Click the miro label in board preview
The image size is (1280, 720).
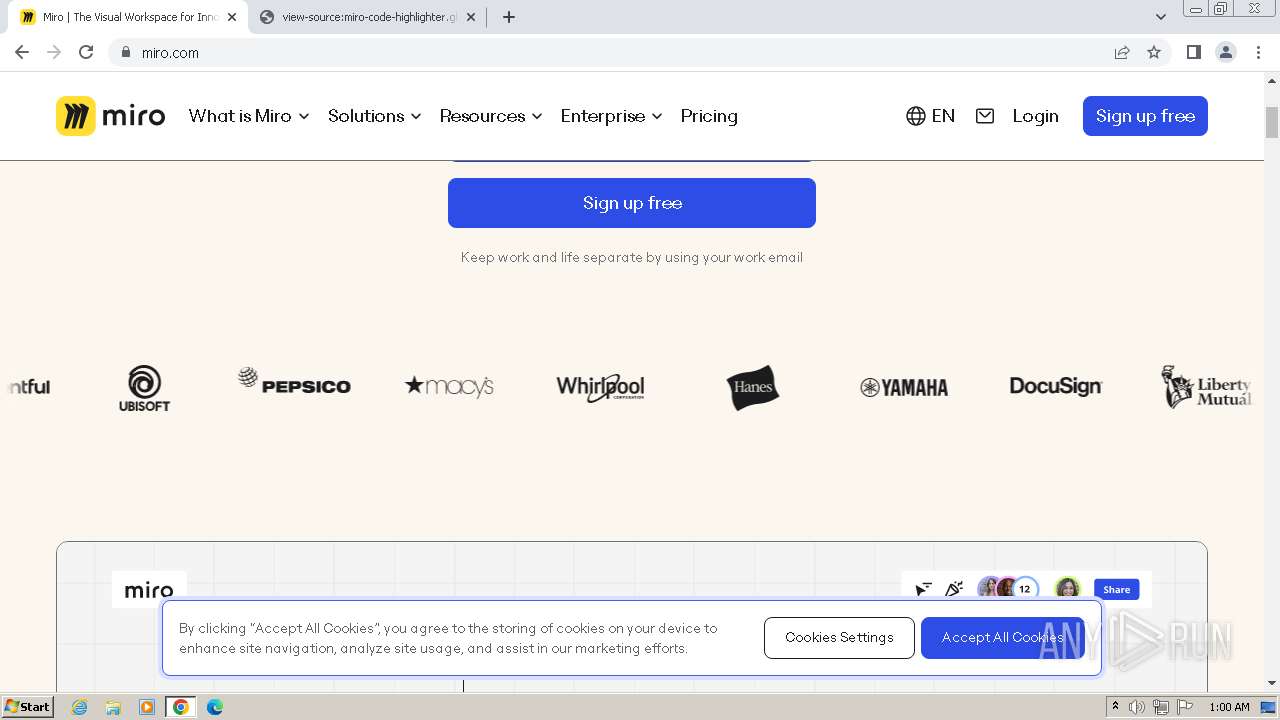149,590
